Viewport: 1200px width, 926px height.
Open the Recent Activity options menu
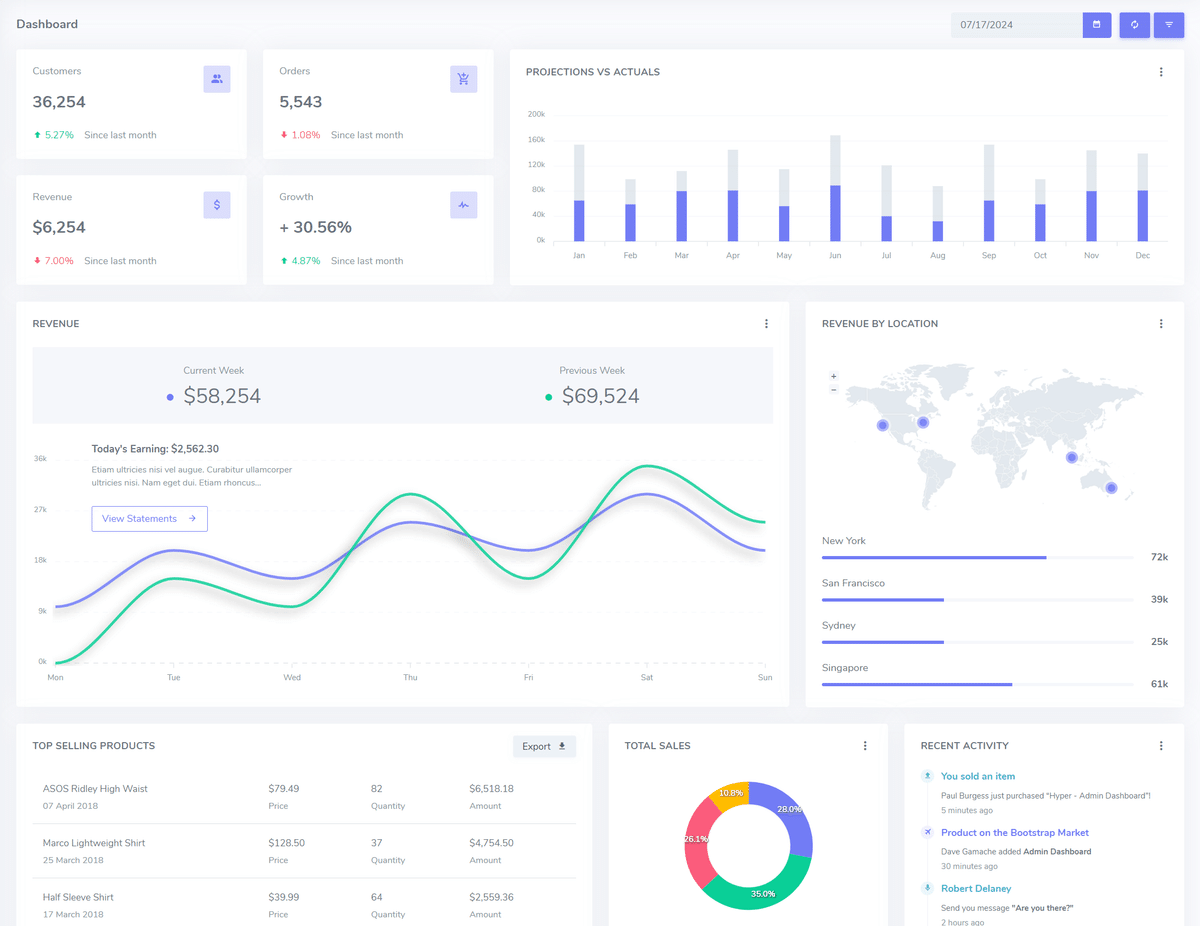pos(1161,746)
